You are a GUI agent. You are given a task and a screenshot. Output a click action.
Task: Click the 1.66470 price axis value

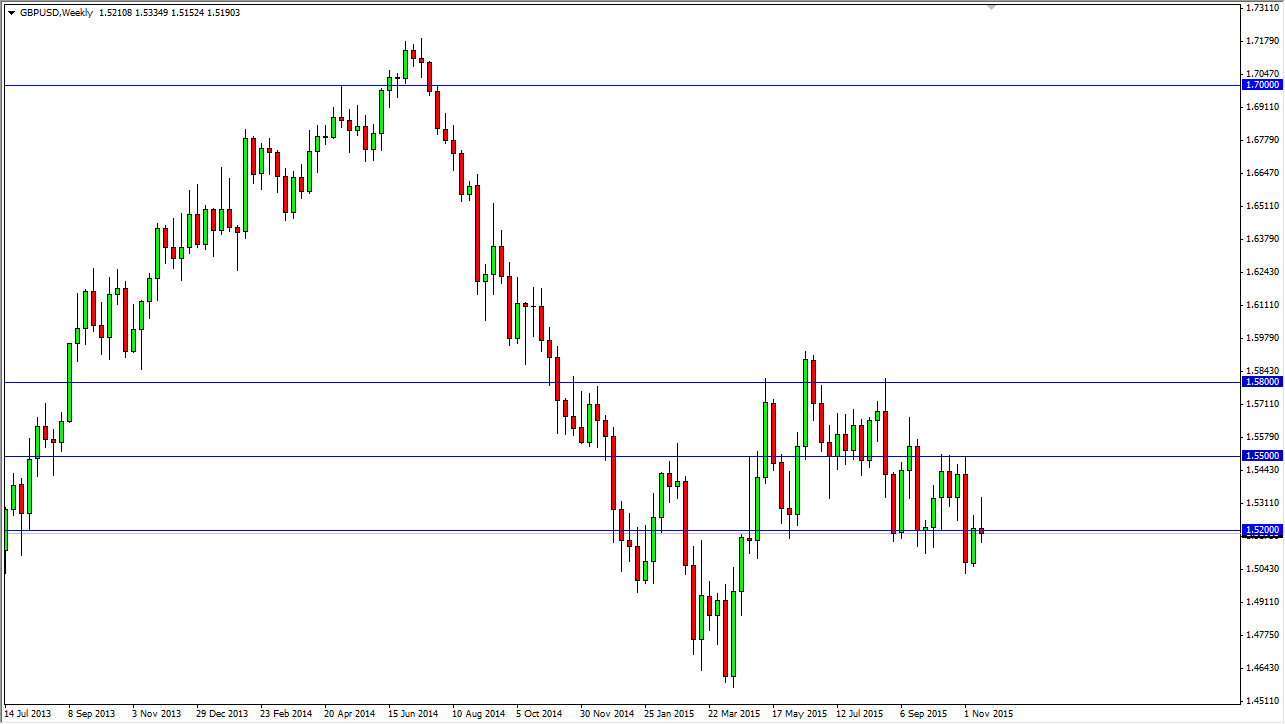[x=1263, y=172]
